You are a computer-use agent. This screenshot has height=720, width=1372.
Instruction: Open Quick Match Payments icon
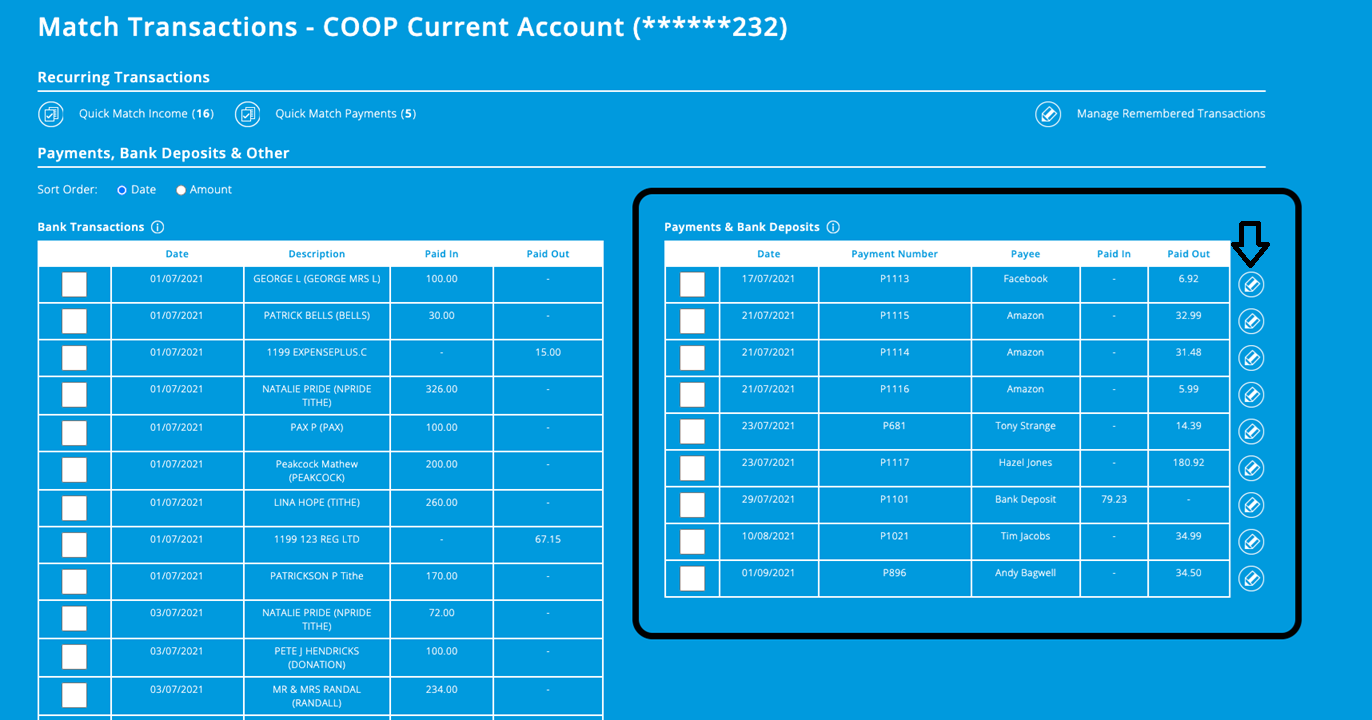(x=248, y=114)
